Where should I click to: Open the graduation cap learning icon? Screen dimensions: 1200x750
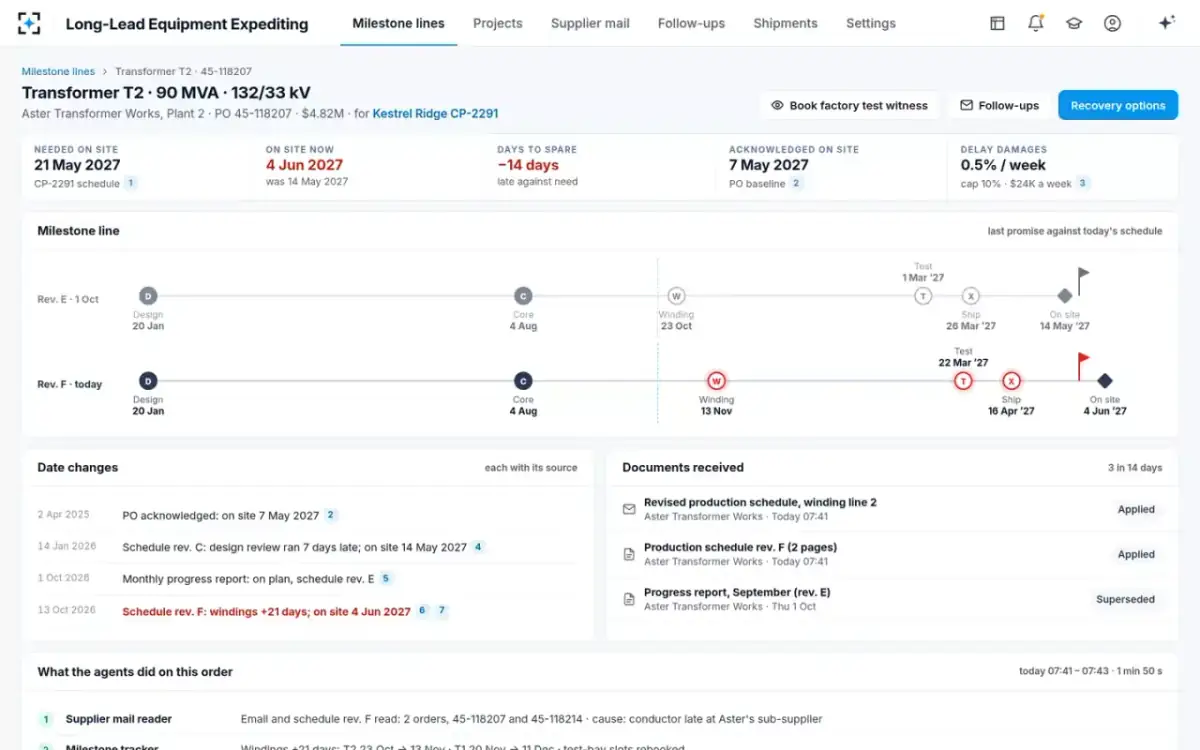click(x=1074, y=23)
